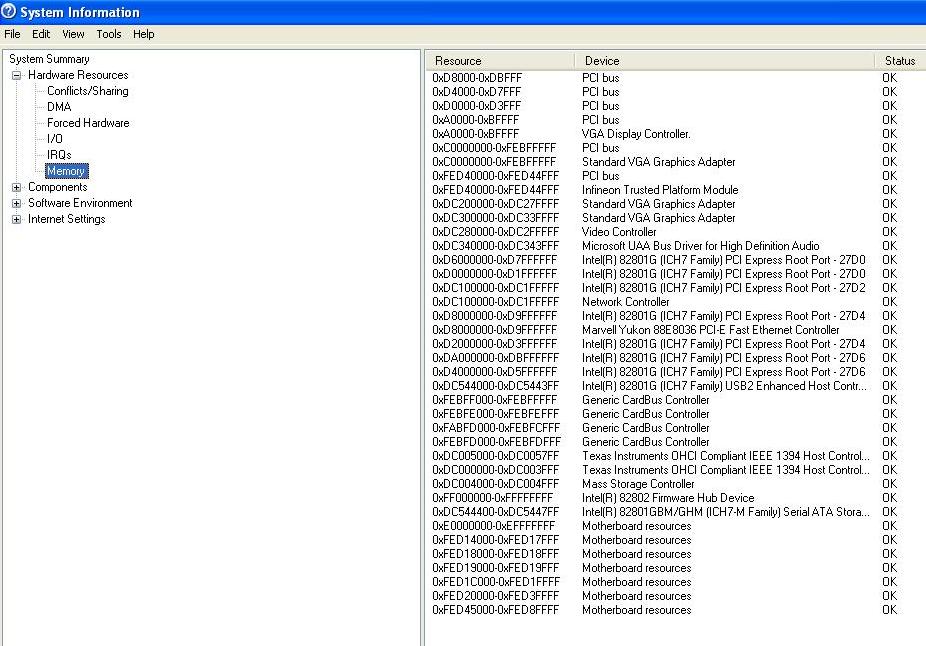This screenshot has width=926, height=646.
Task: Select resource 0xFED18000-0xFED18FFF
Action: [x=495, y=554]
